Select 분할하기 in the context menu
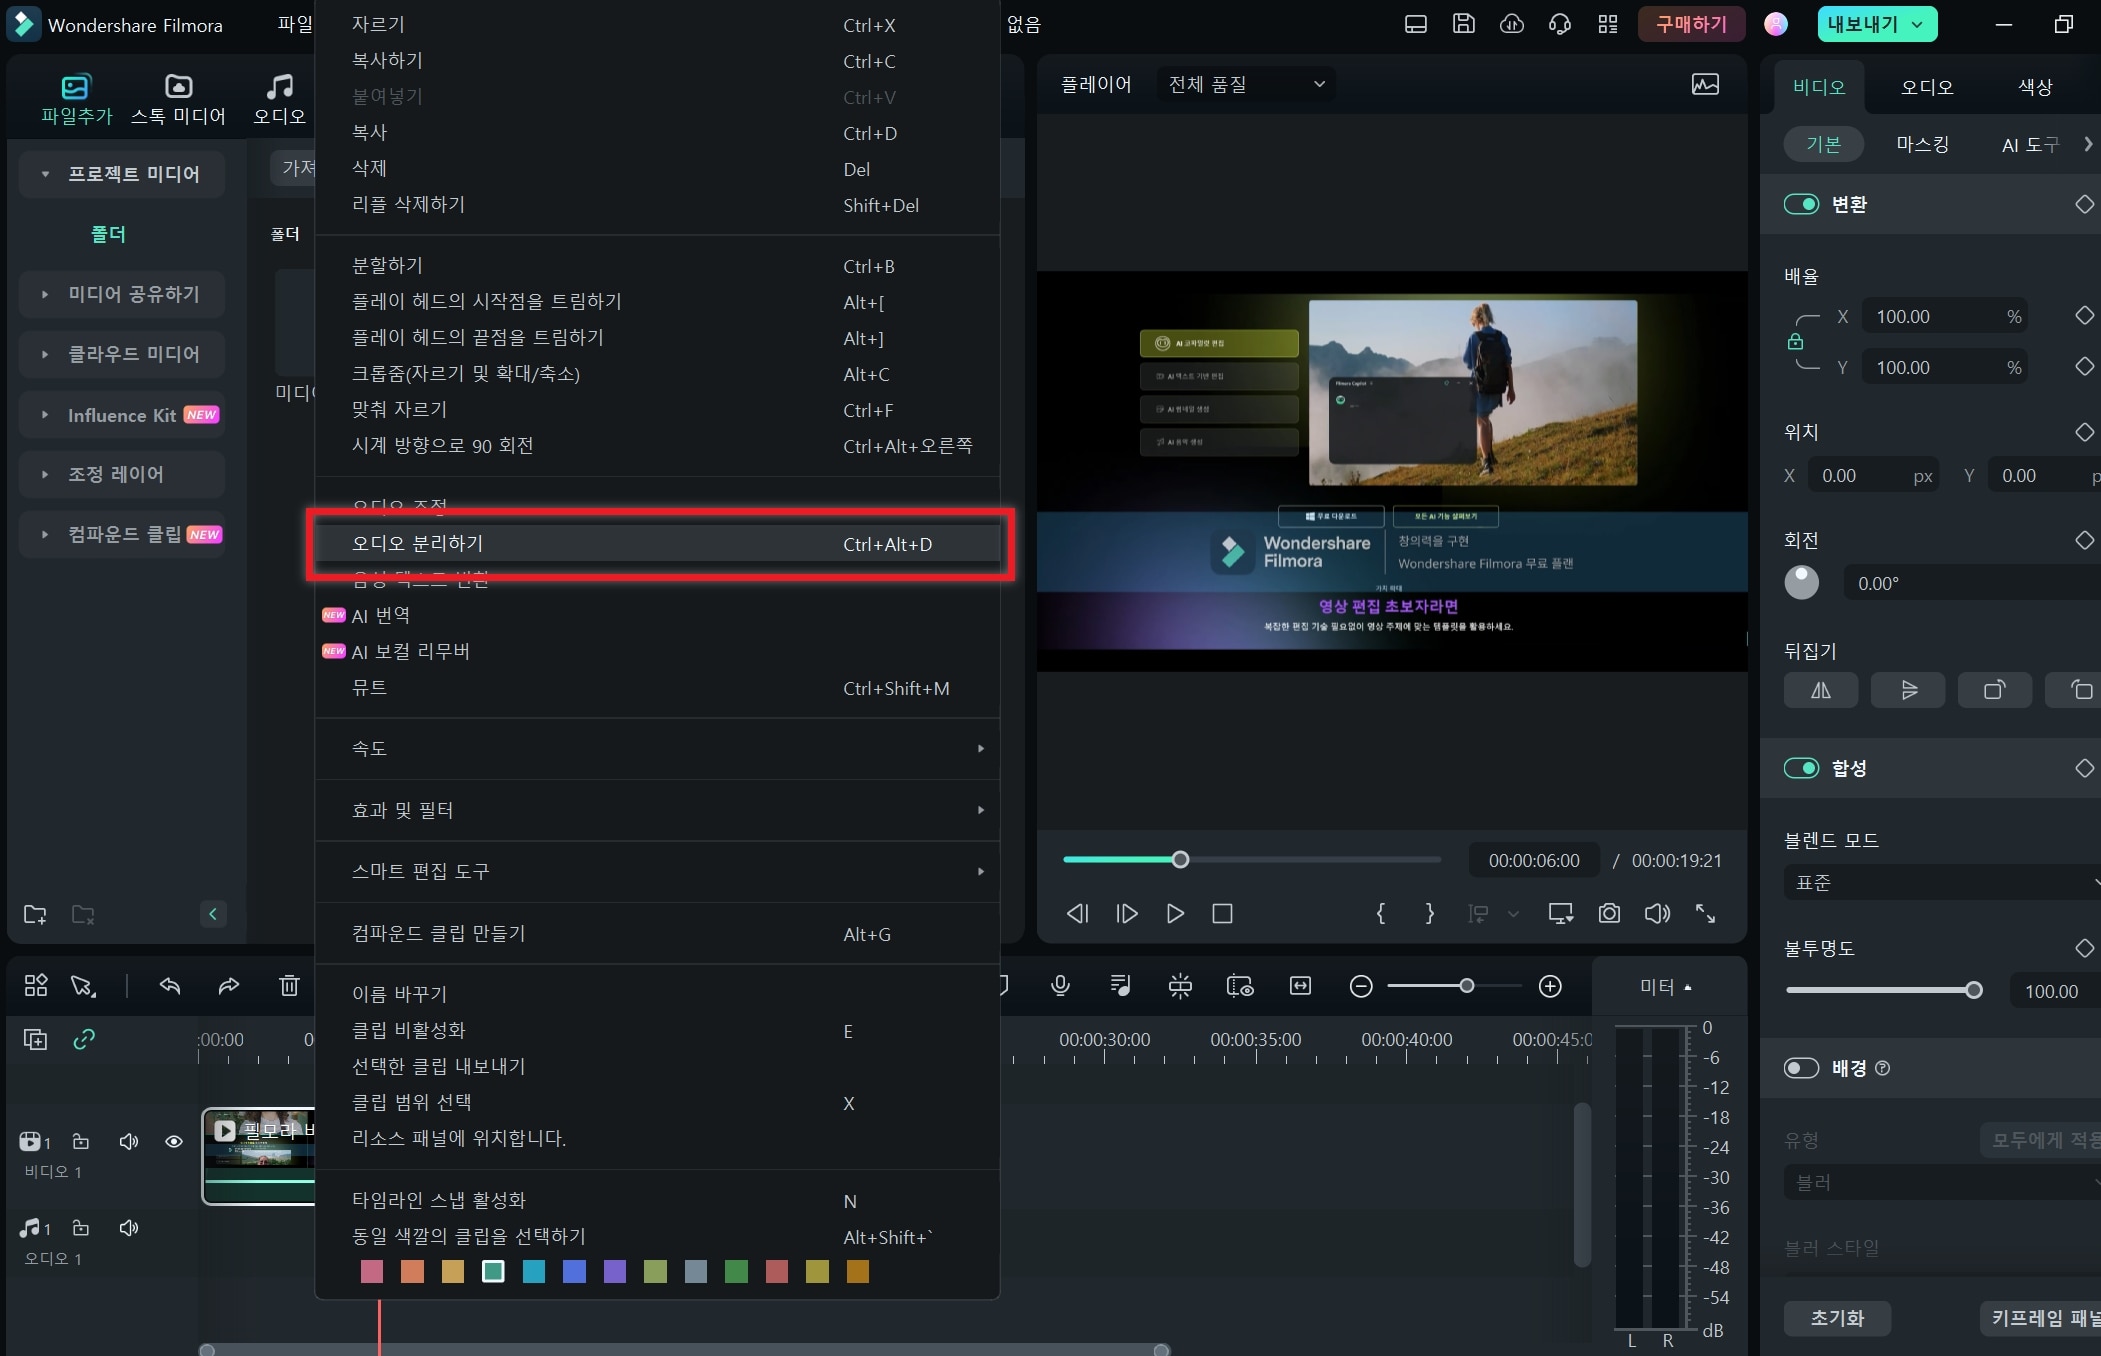This screenshot has width=2101, height=1356. [x=658, y=266]
